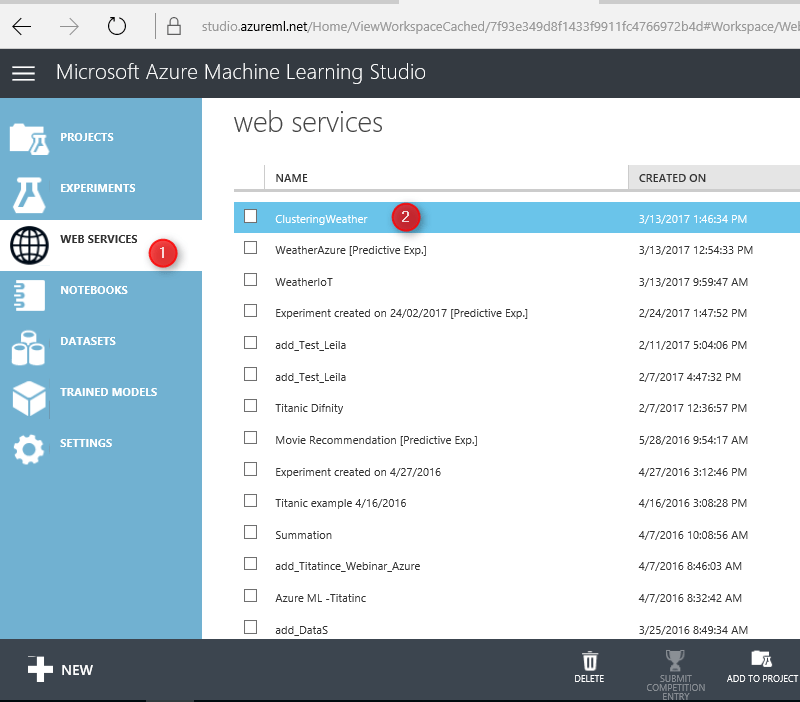The width and height of the screenshot is (800, 702).
Task: Check the Titanic example 4/16/2016 checkbox
Action: (251, 501)
